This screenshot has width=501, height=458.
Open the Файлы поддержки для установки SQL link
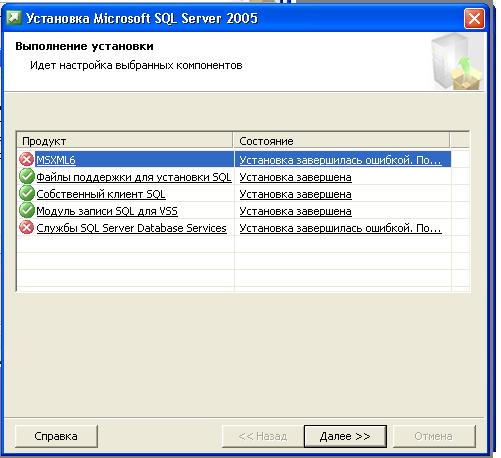[134, 177]
